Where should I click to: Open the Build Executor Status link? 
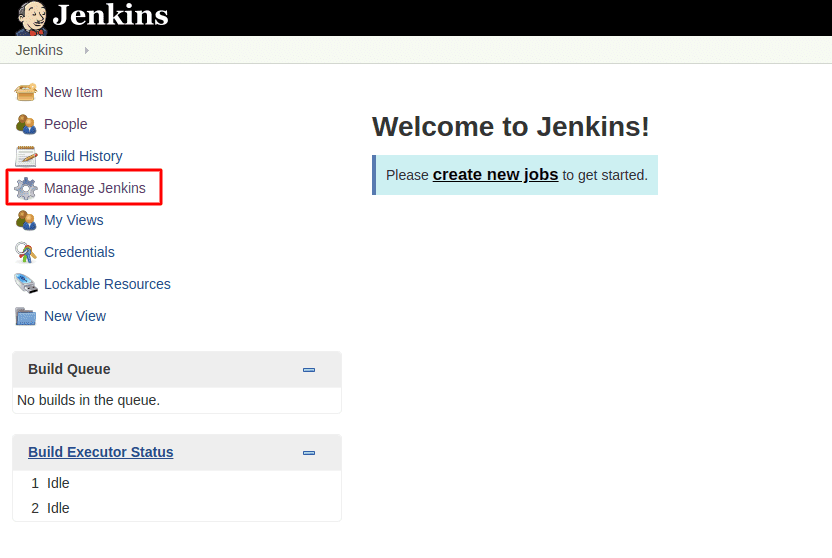click(x=100, y=452)
